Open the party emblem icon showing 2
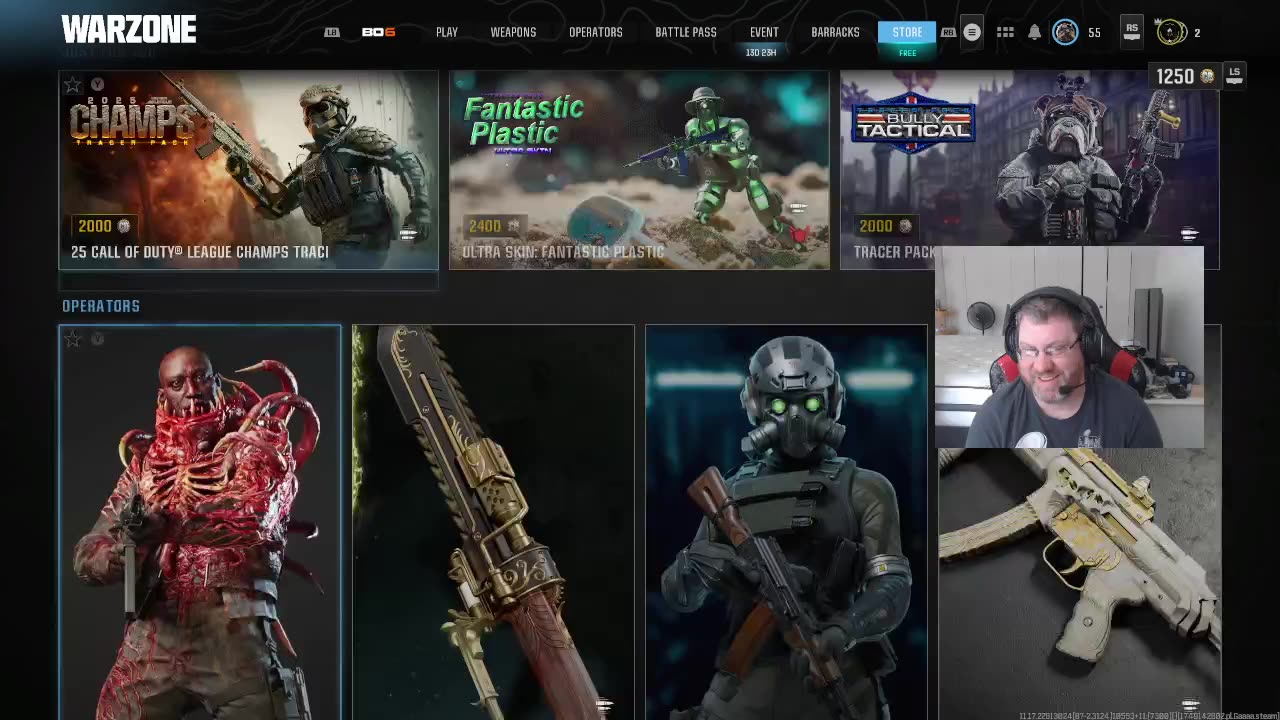 pos(1171,32)
